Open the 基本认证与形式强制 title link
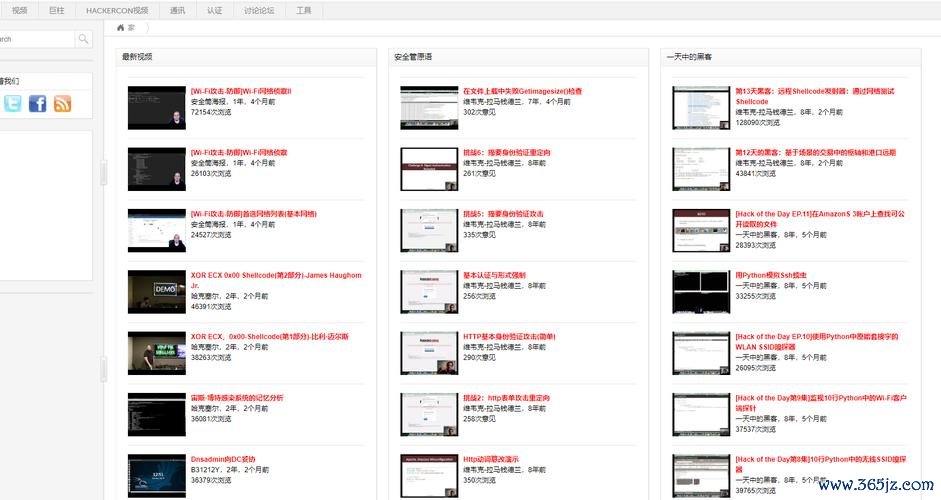Viewport: 941px width, 500px height. [495, 275]
